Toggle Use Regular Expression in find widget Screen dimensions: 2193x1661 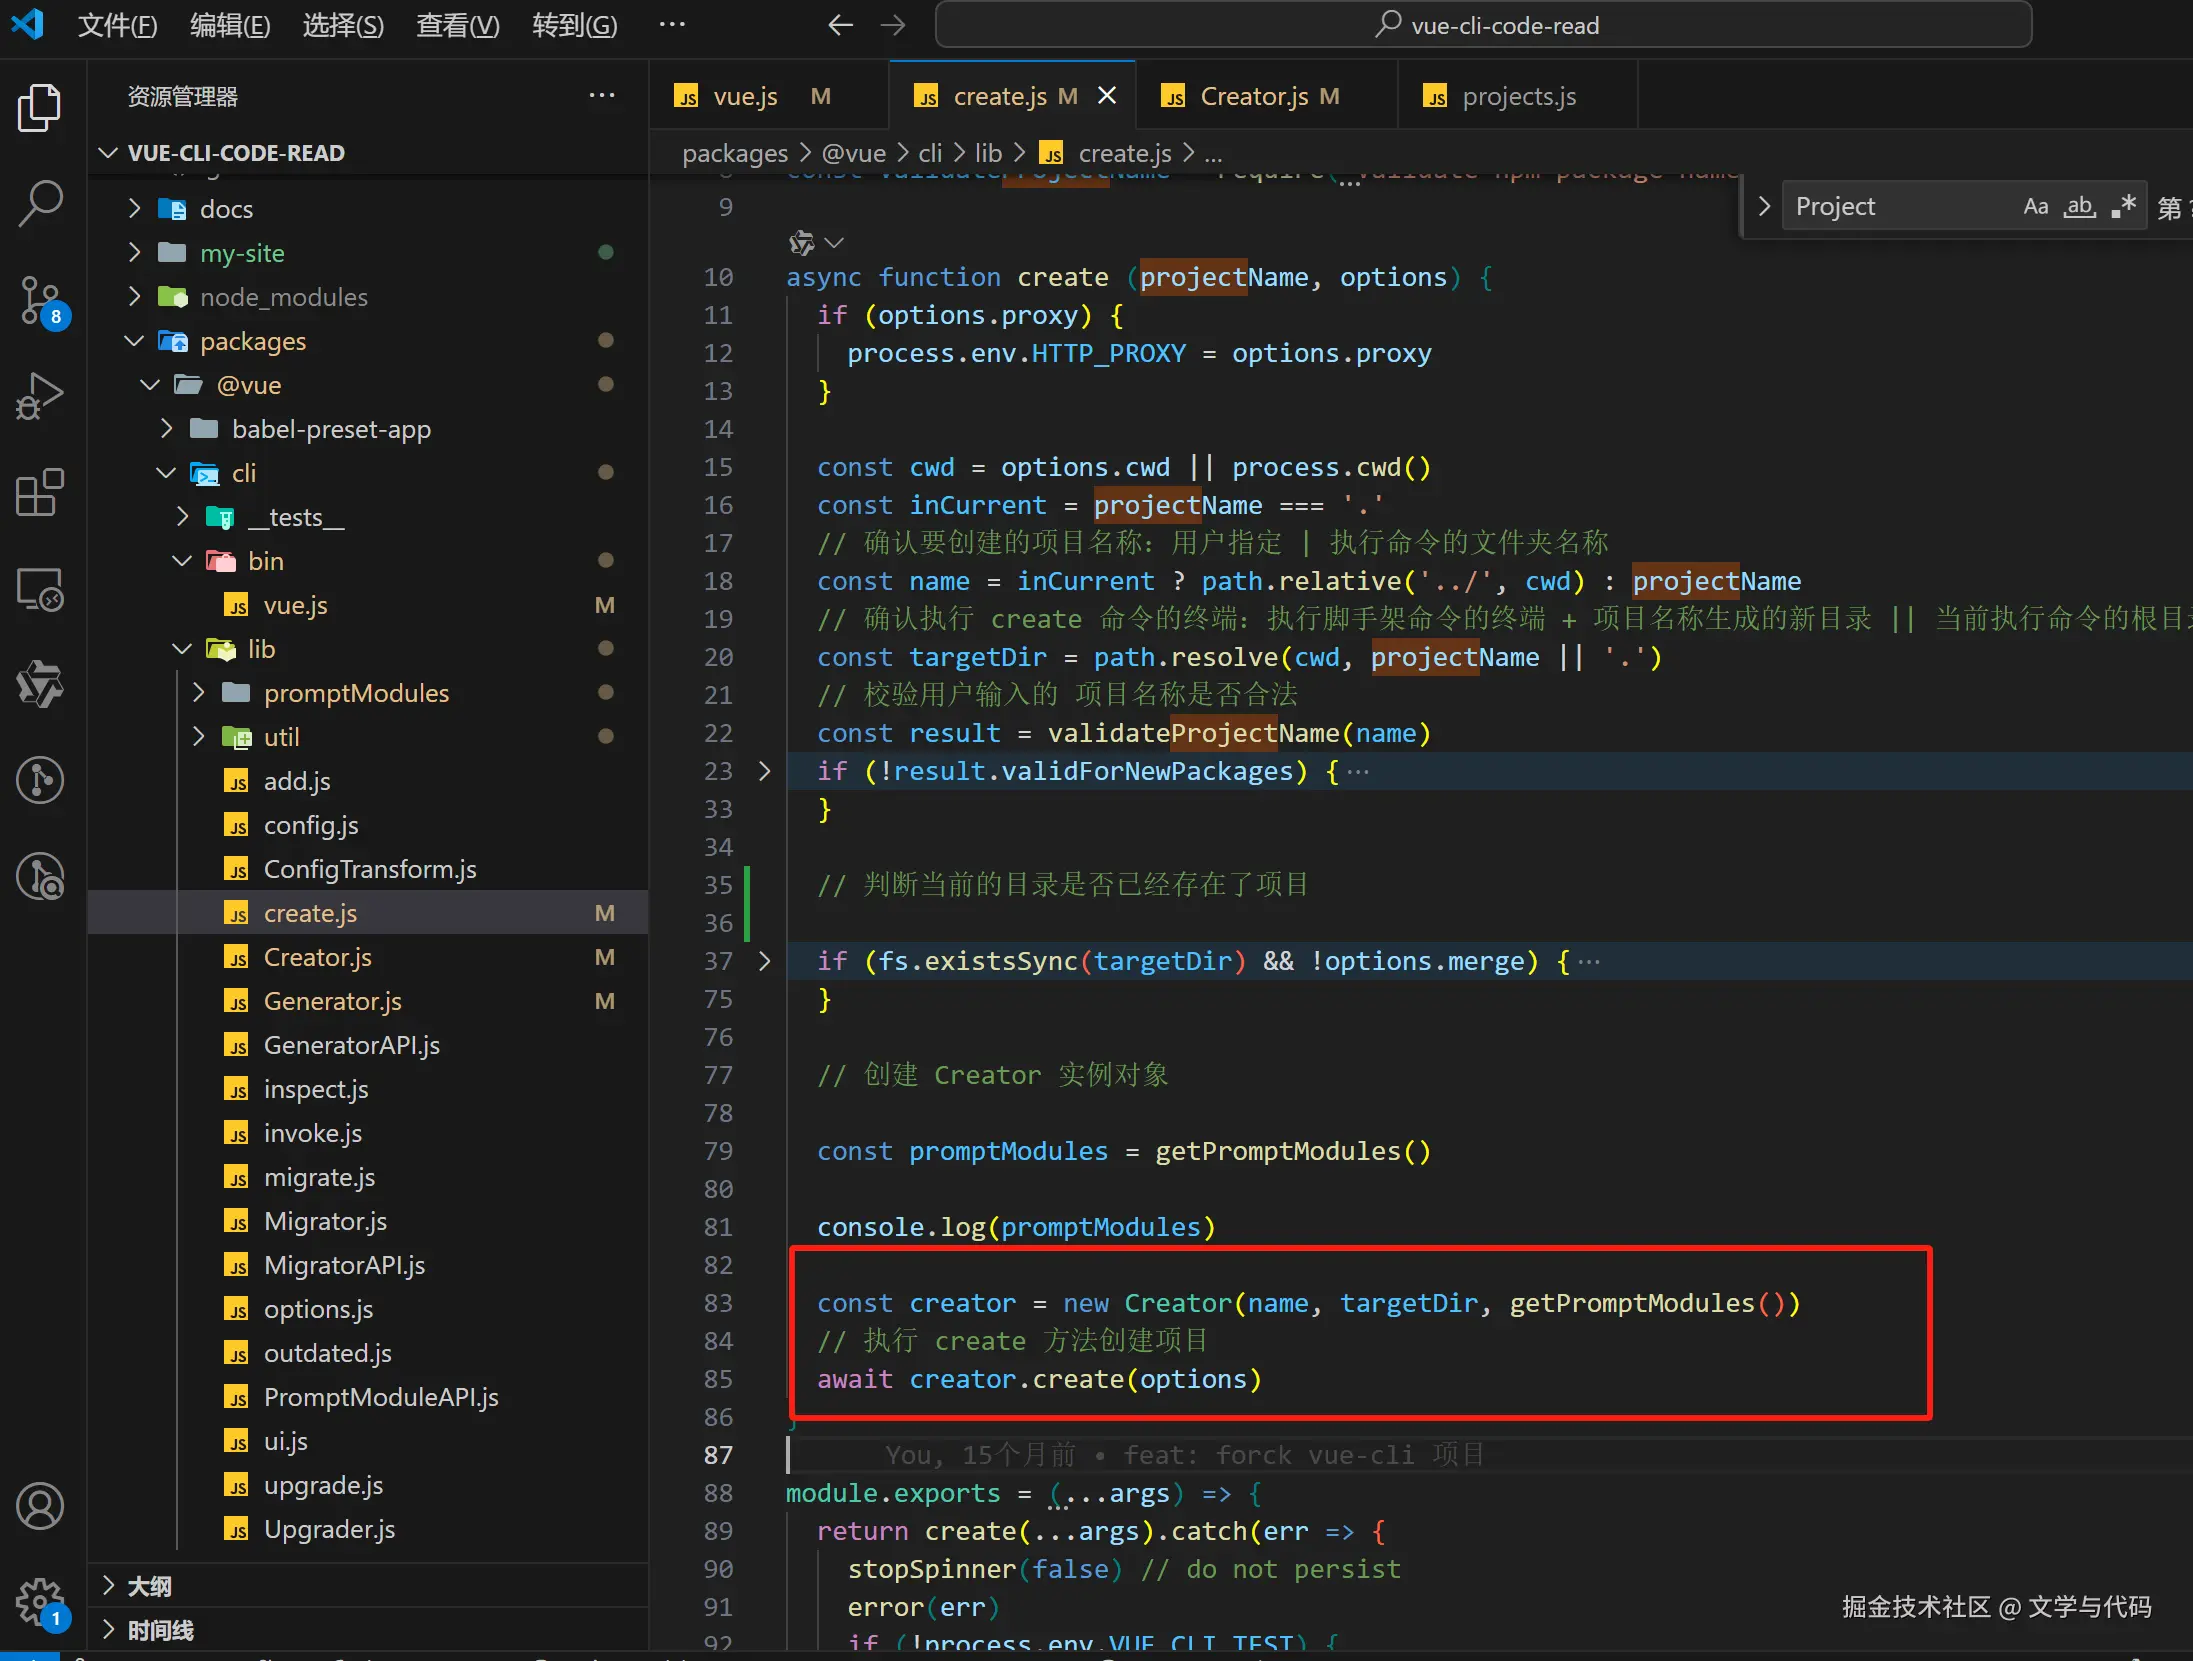point(2124,206)
